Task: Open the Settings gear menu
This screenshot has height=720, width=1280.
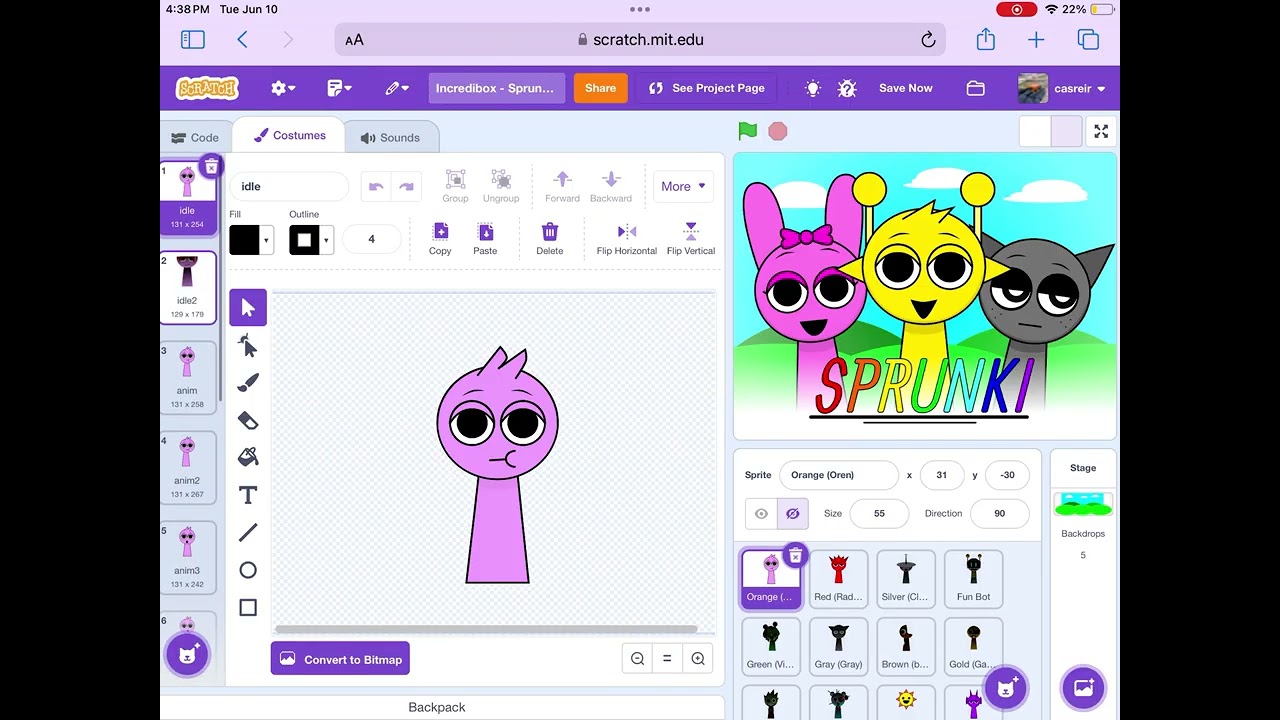Action: coord(283,88)
